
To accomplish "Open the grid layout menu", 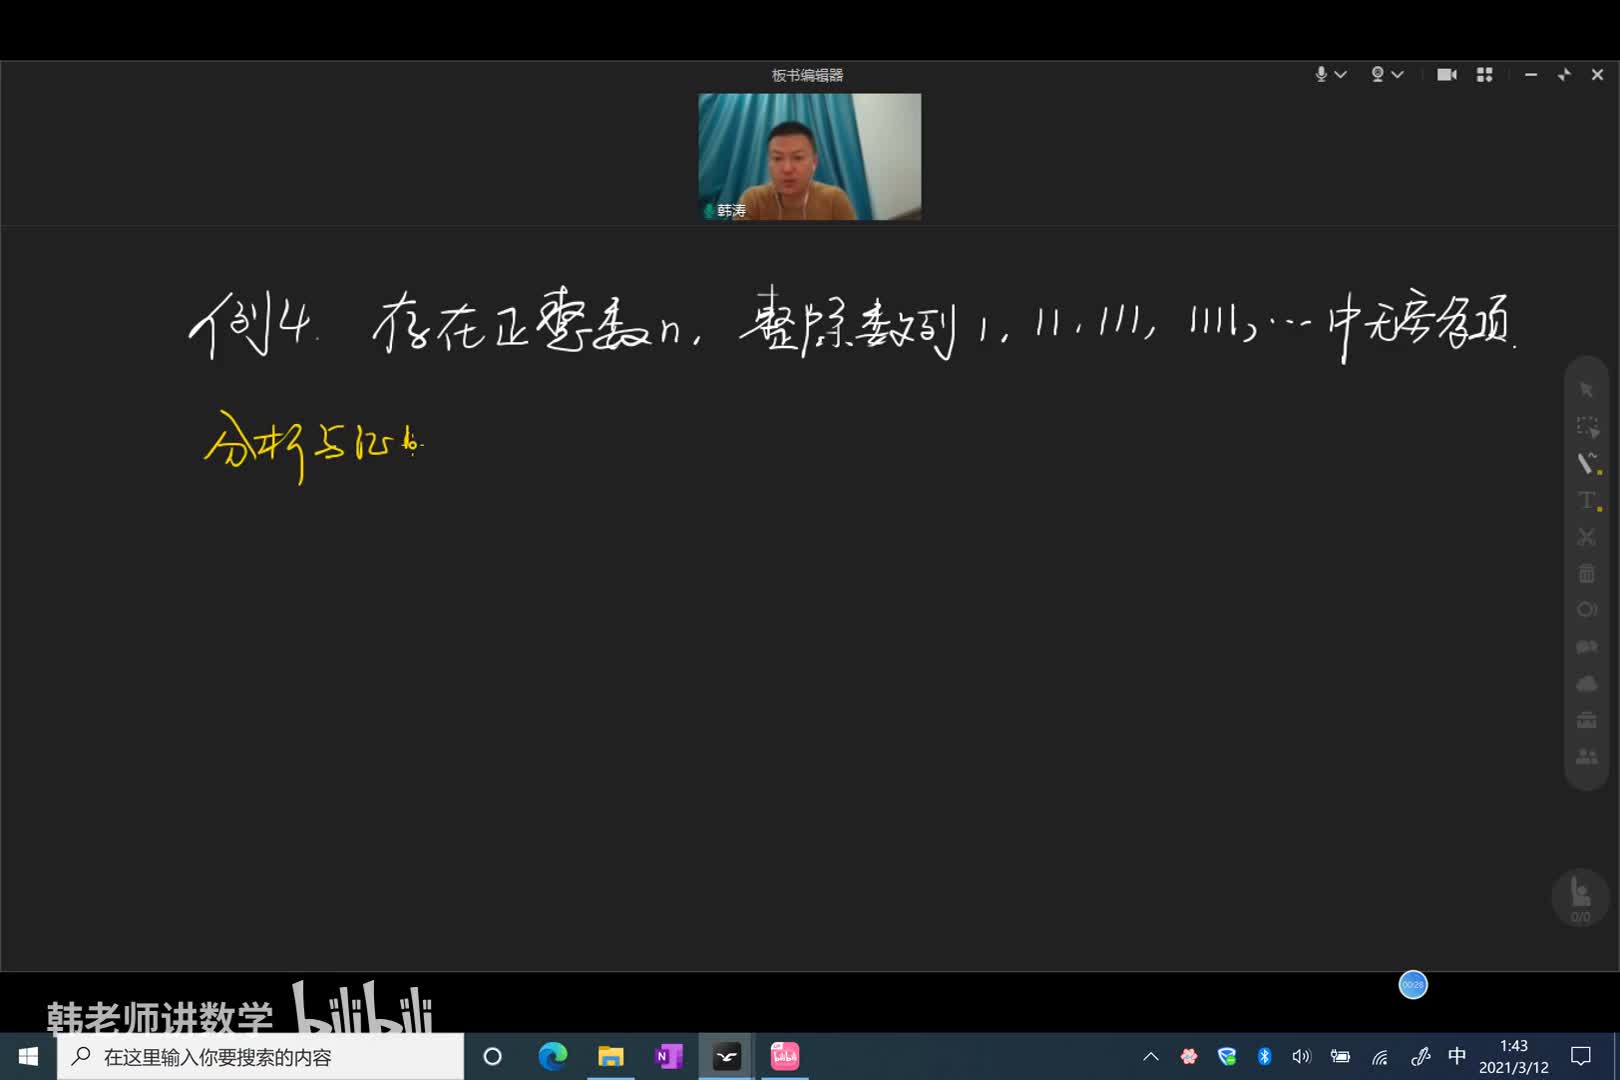I will [x=1484, y=75].
